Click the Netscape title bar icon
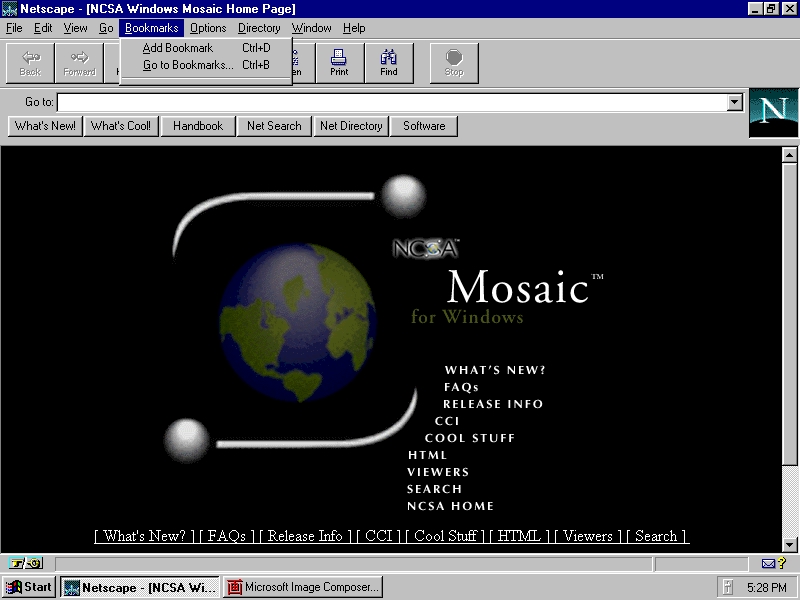The image size is (800, 600). (10, 9)
